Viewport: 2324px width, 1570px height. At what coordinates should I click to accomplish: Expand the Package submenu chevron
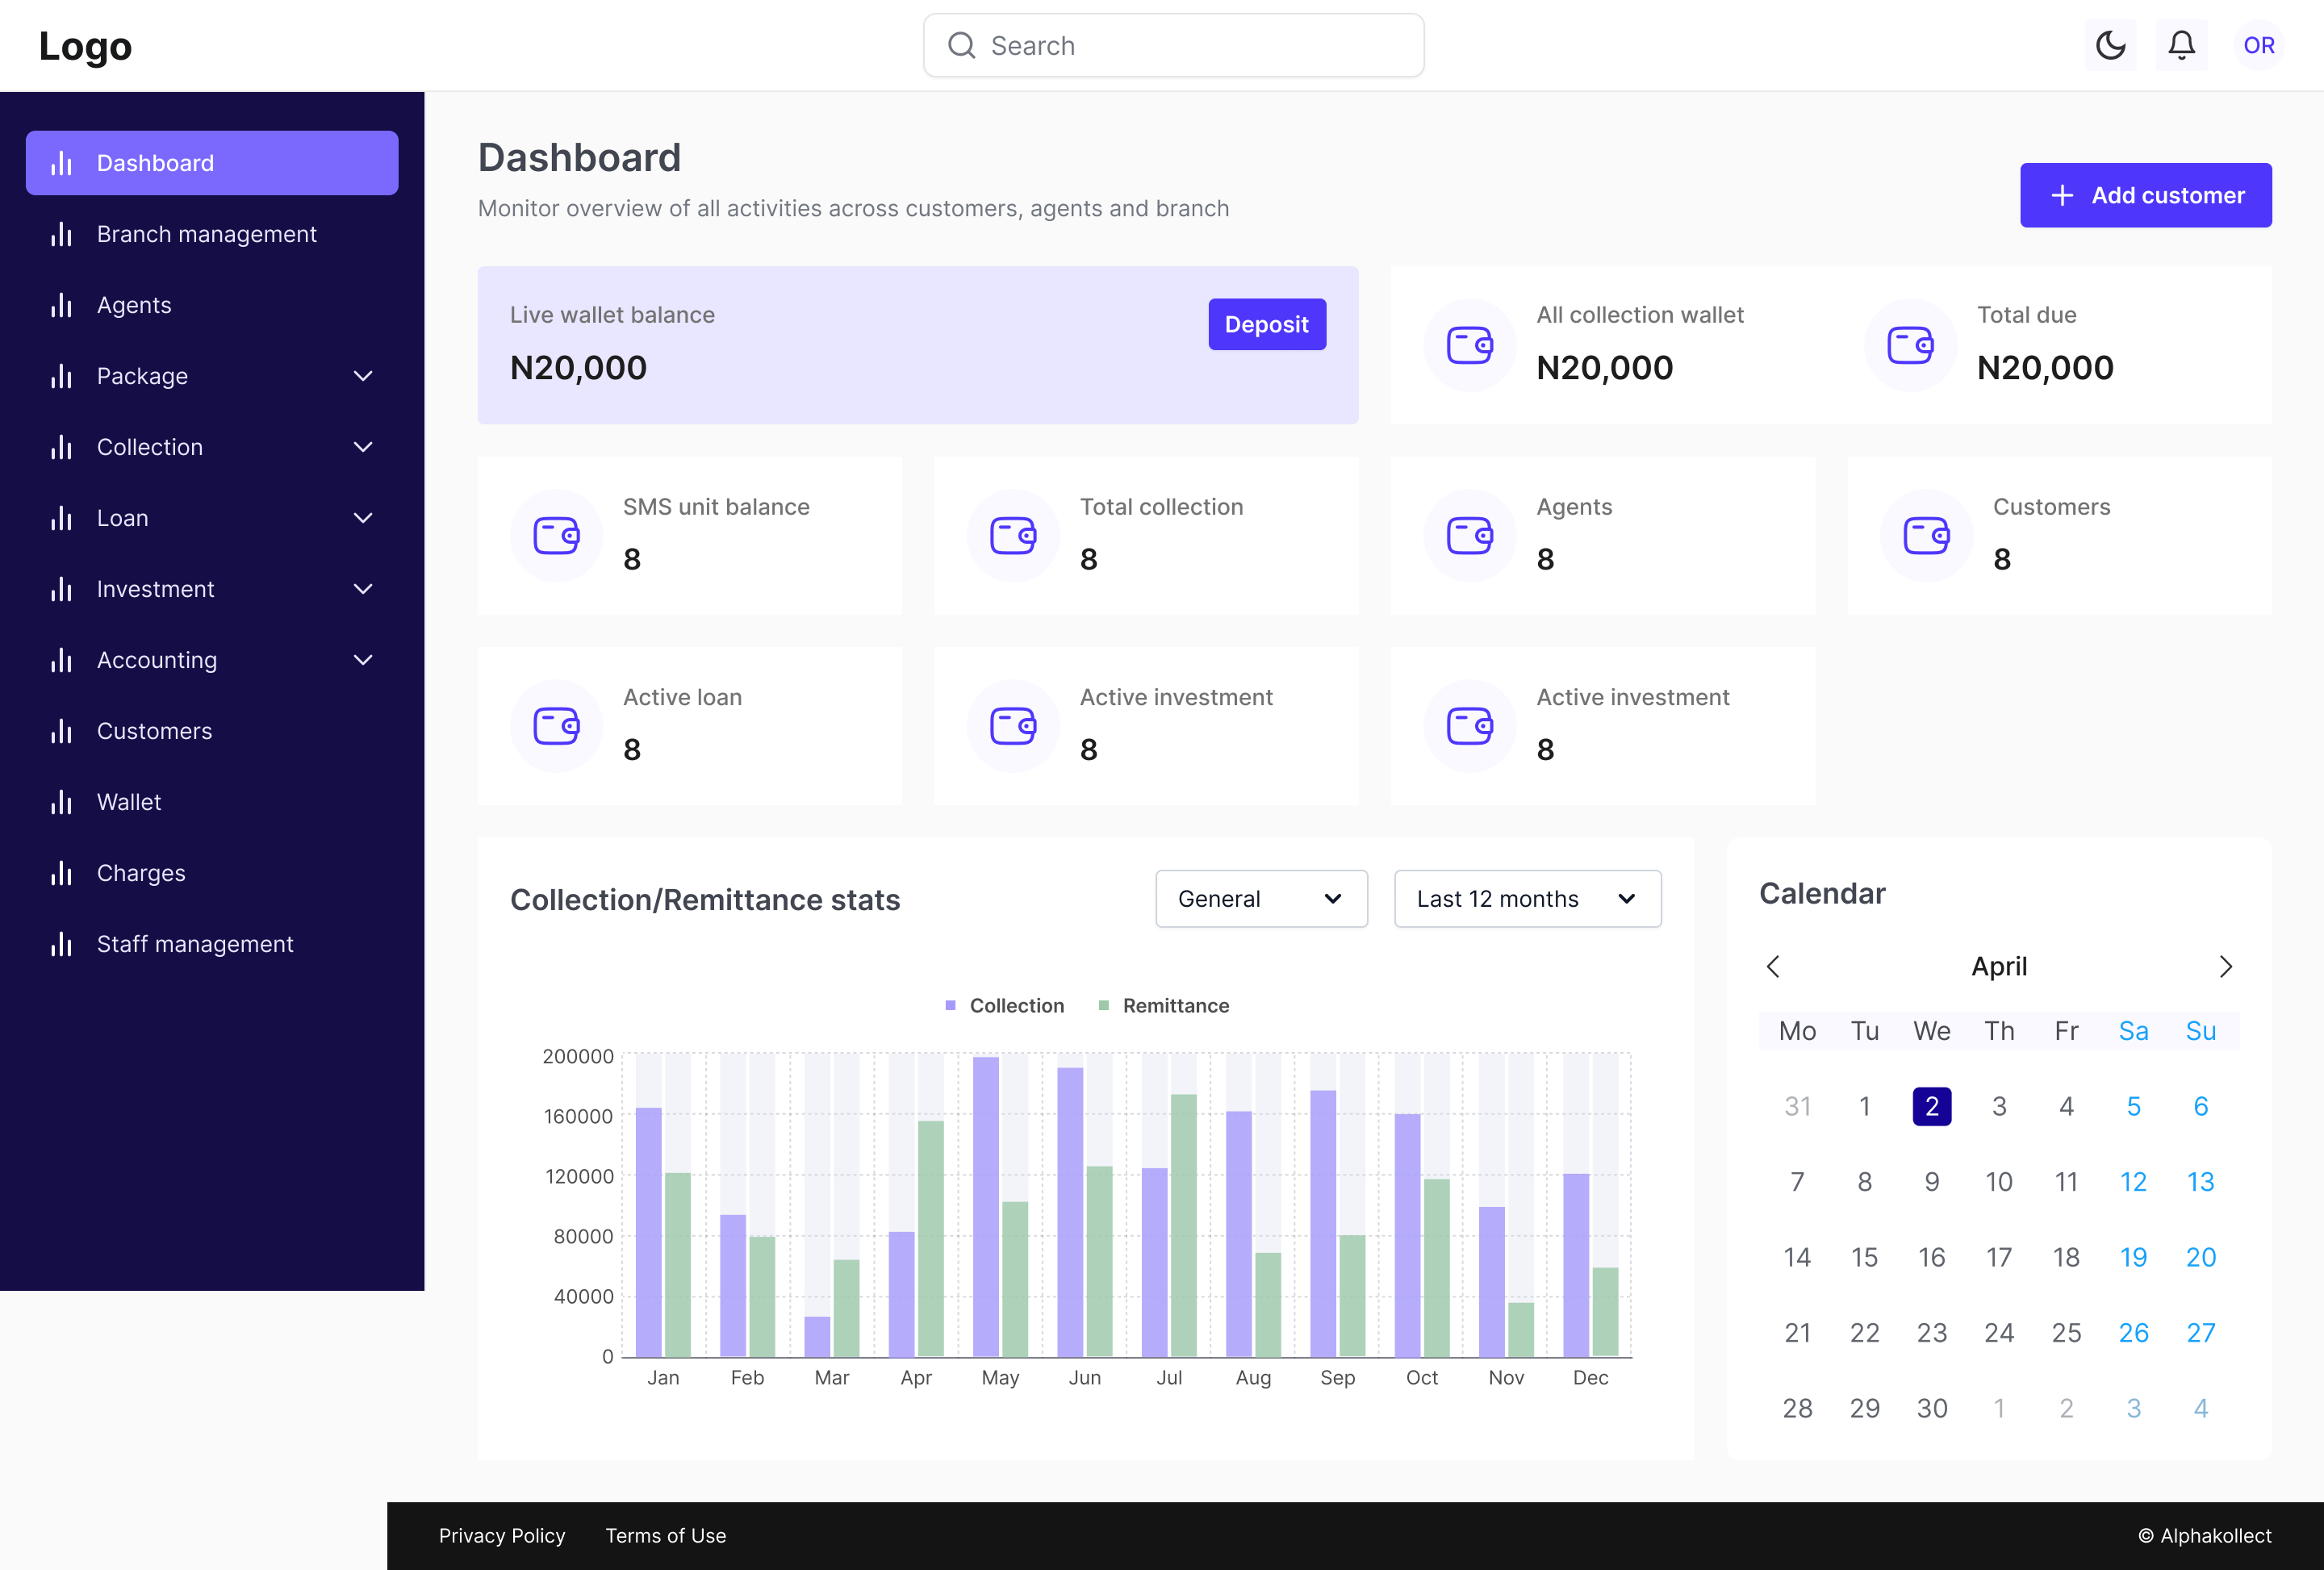[x=363, y=376]
